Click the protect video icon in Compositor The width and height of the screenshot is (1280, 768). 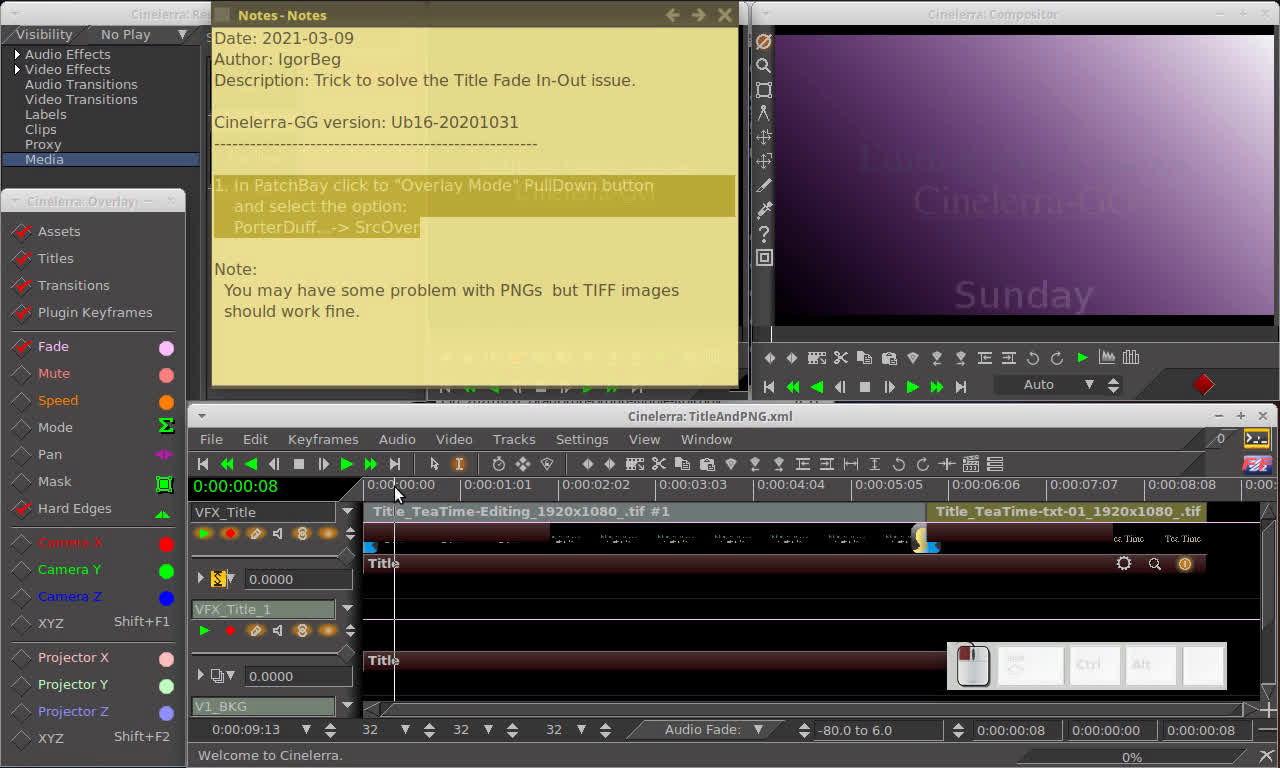(x=764, y=41)
